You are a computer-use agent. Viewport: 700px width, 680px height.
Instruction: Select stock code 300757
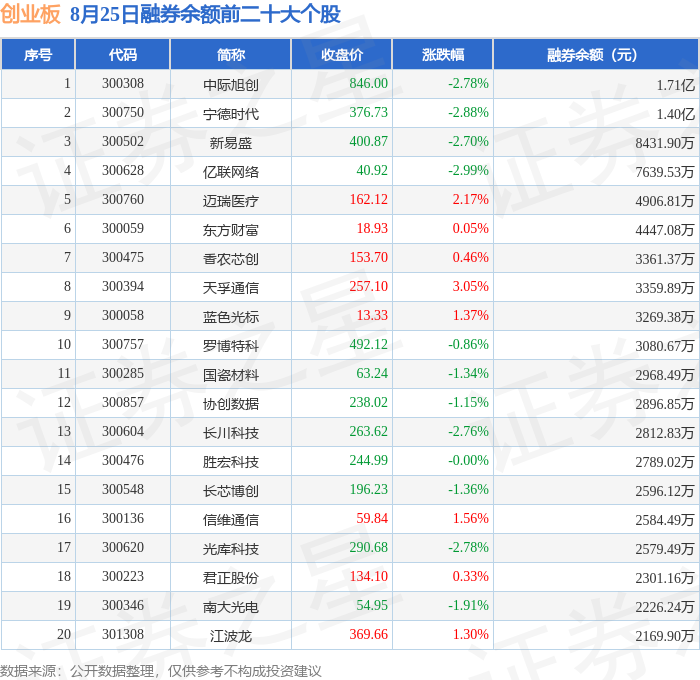(x=123, y=344)
